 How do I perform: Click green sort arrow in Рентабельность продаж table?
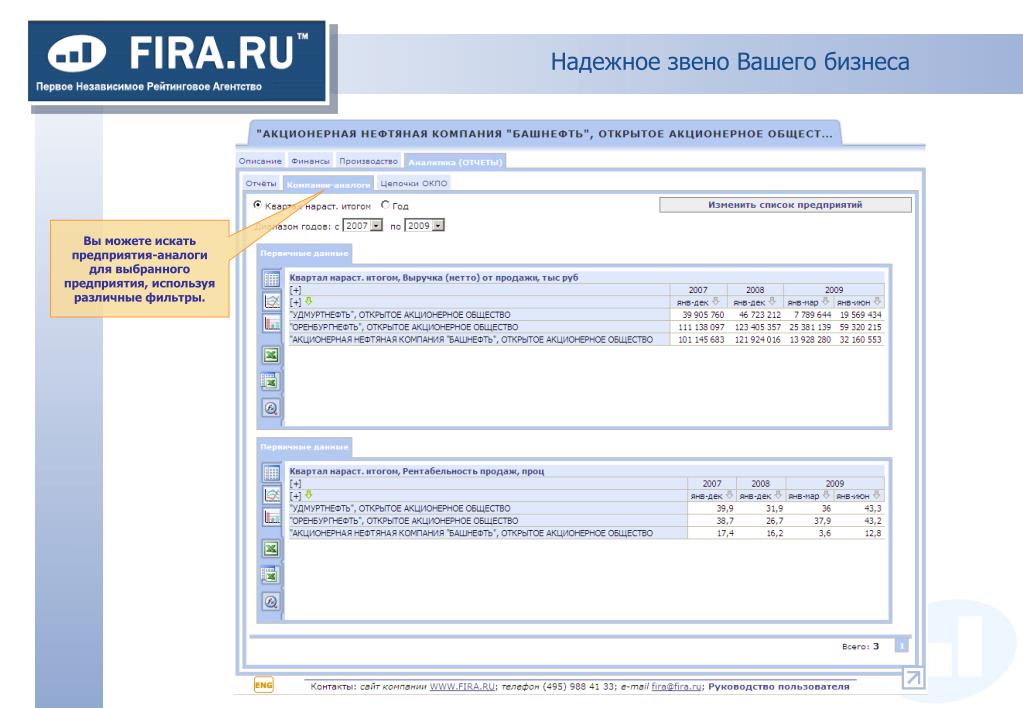click(309, 495)
